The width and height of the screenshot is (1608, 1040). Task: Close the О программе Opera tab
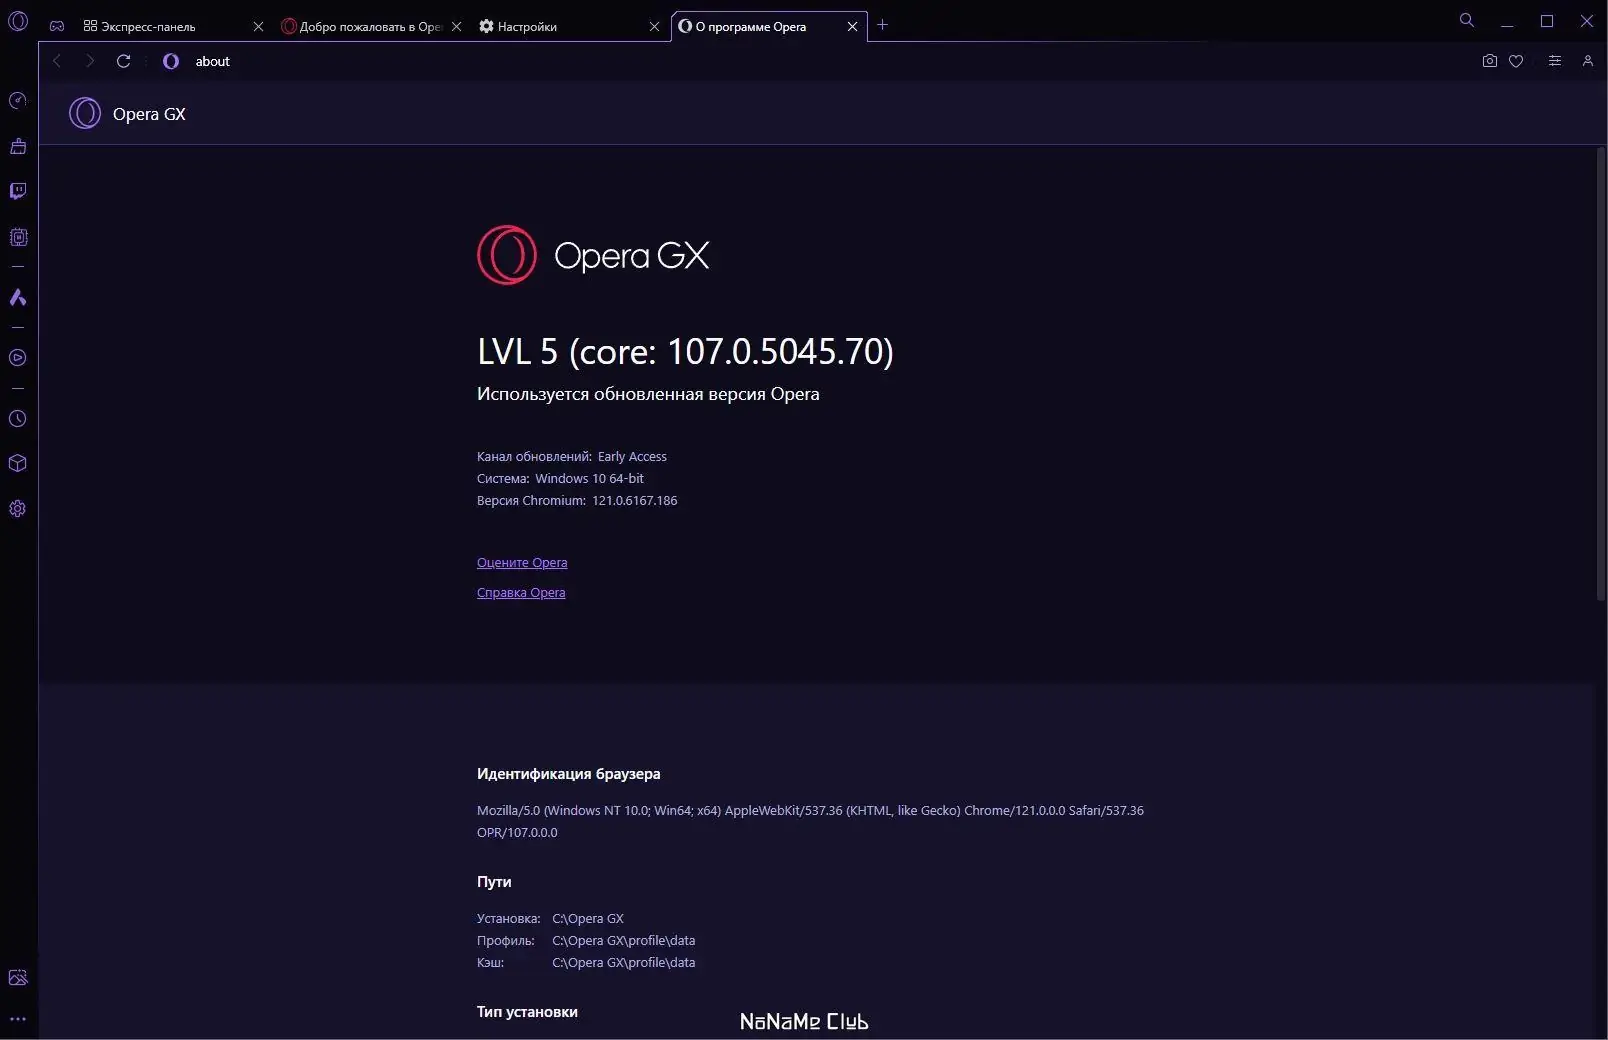852,27
